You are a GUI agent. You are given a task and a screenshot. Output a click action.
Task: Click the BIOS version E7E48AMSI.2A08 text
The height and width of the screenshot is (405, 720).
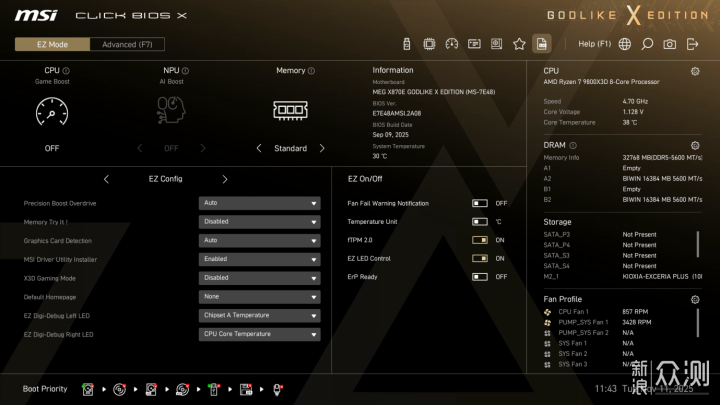coord(397,113)
